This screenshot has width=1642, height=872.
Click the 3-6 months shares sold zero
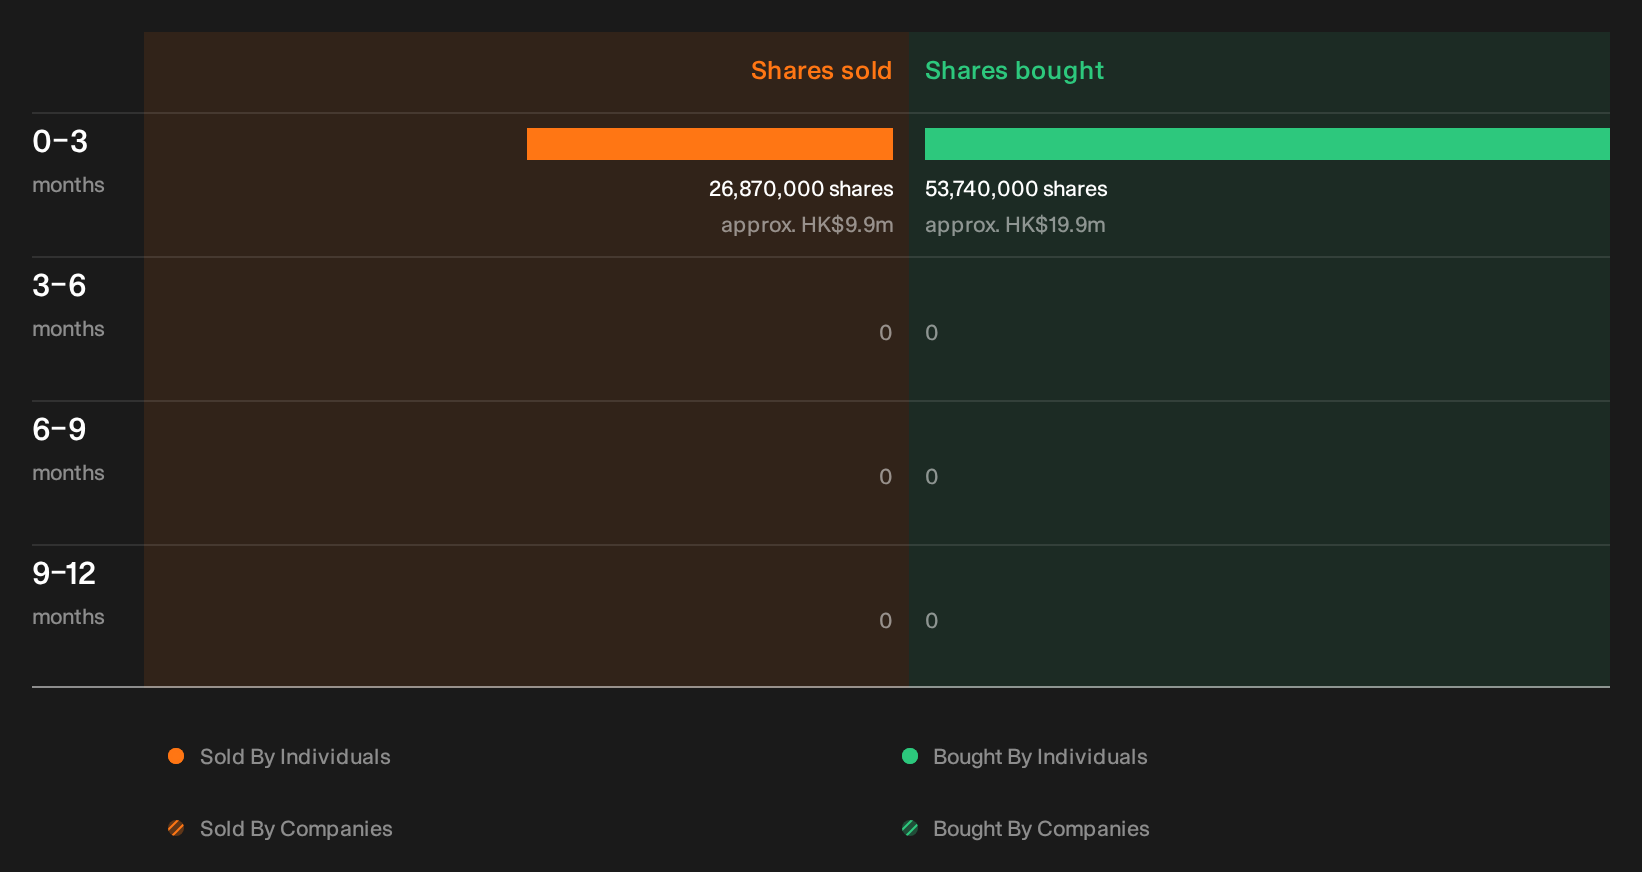[885, 333]
